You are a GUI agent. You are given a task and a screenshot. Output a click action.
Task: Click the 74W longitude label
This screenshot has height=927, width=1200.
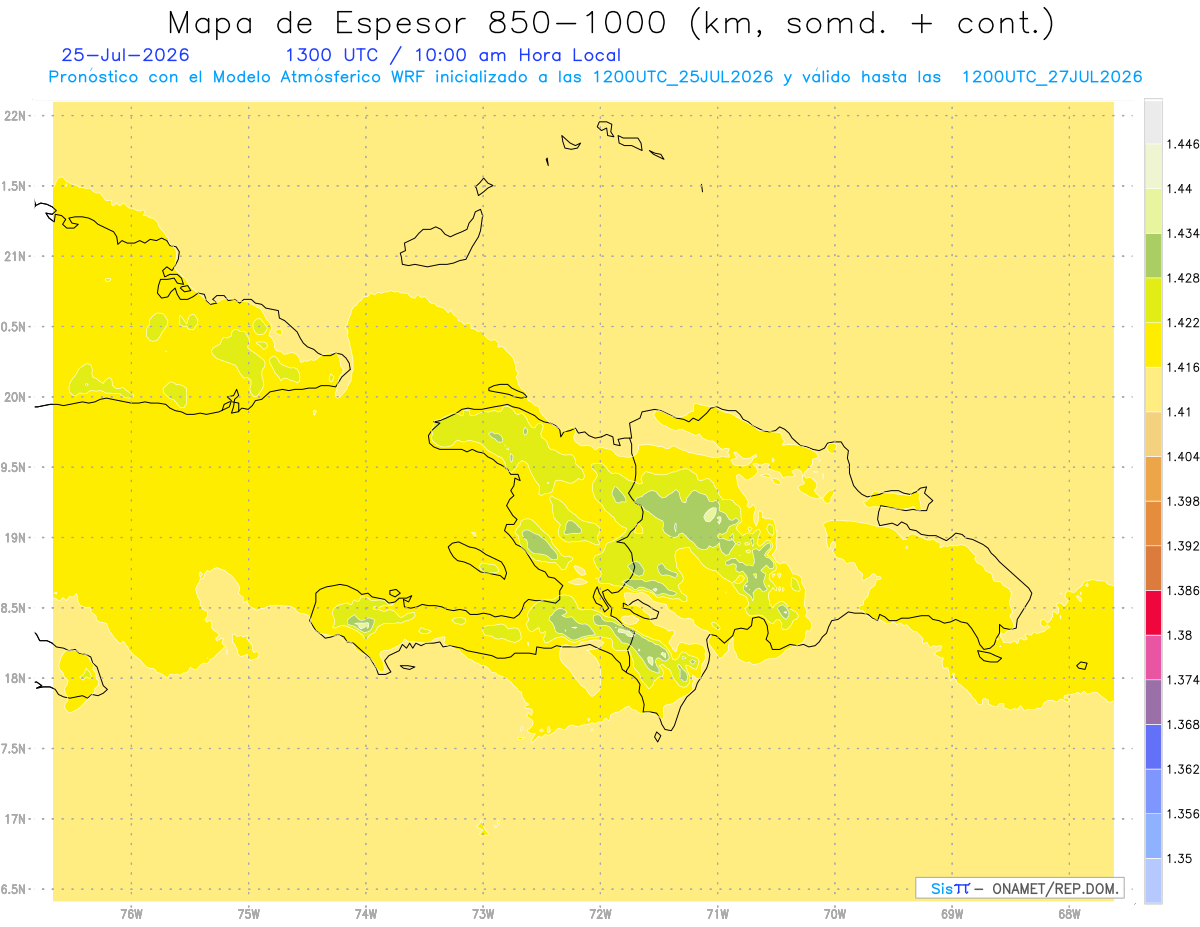(365, 913)
